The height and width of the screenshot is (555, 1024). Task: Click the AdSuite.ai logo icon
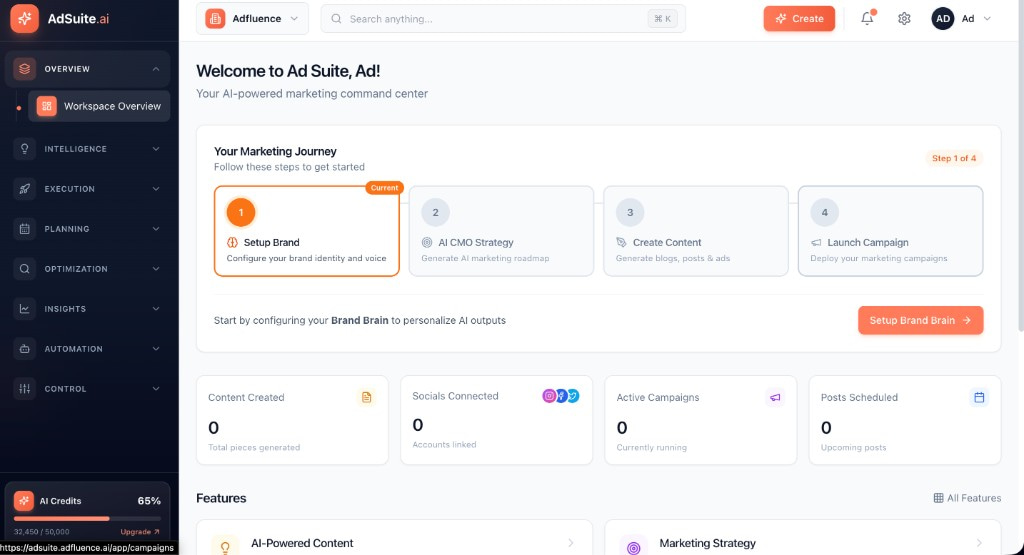pos(24,18)
